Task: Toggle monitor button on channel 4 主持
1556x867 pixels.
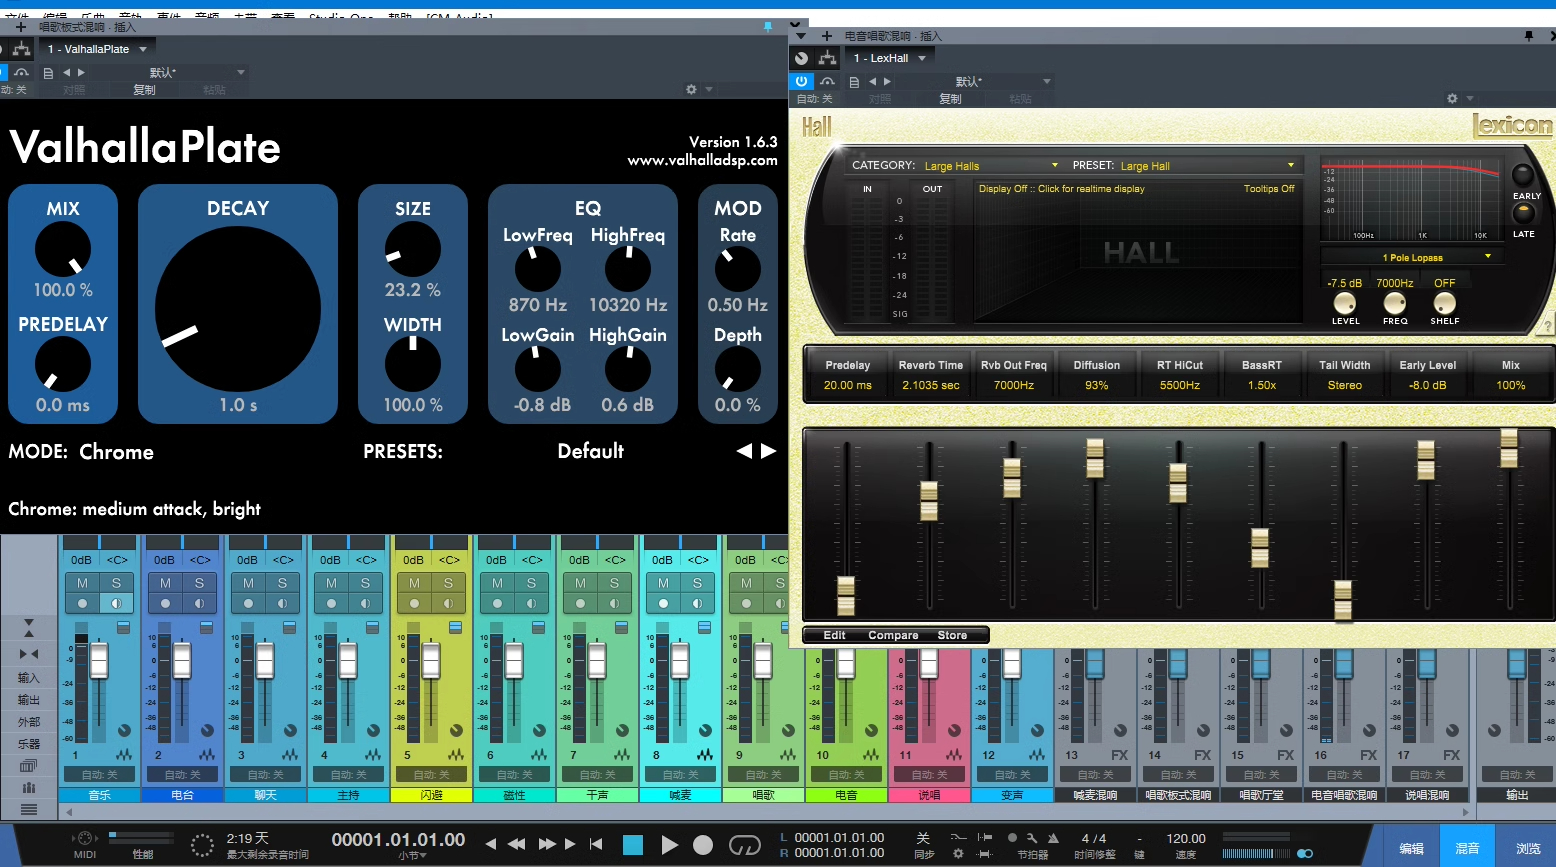Action: click(x=365, y=603)
